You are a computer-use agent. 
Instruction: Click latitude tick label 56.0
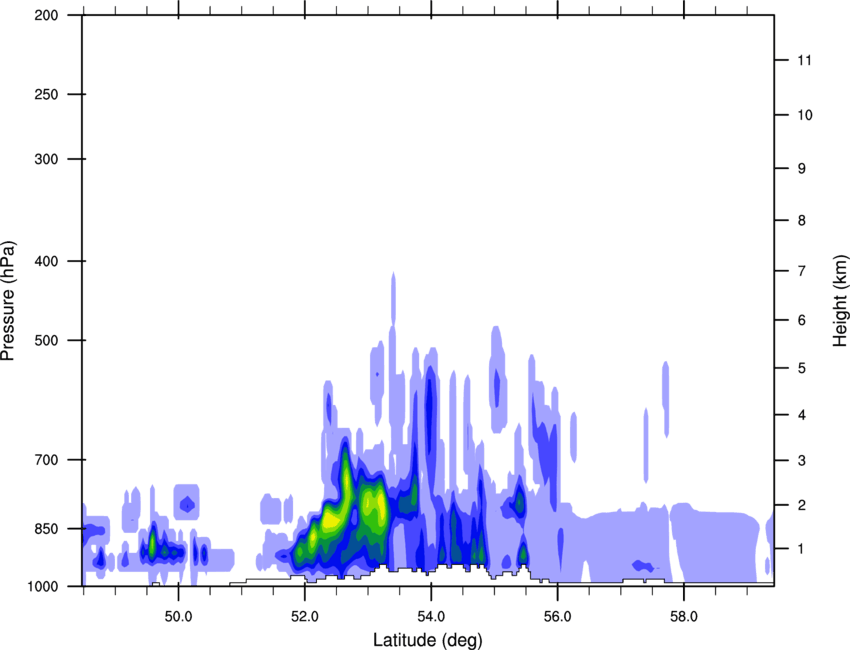click(x=558, y=617)
